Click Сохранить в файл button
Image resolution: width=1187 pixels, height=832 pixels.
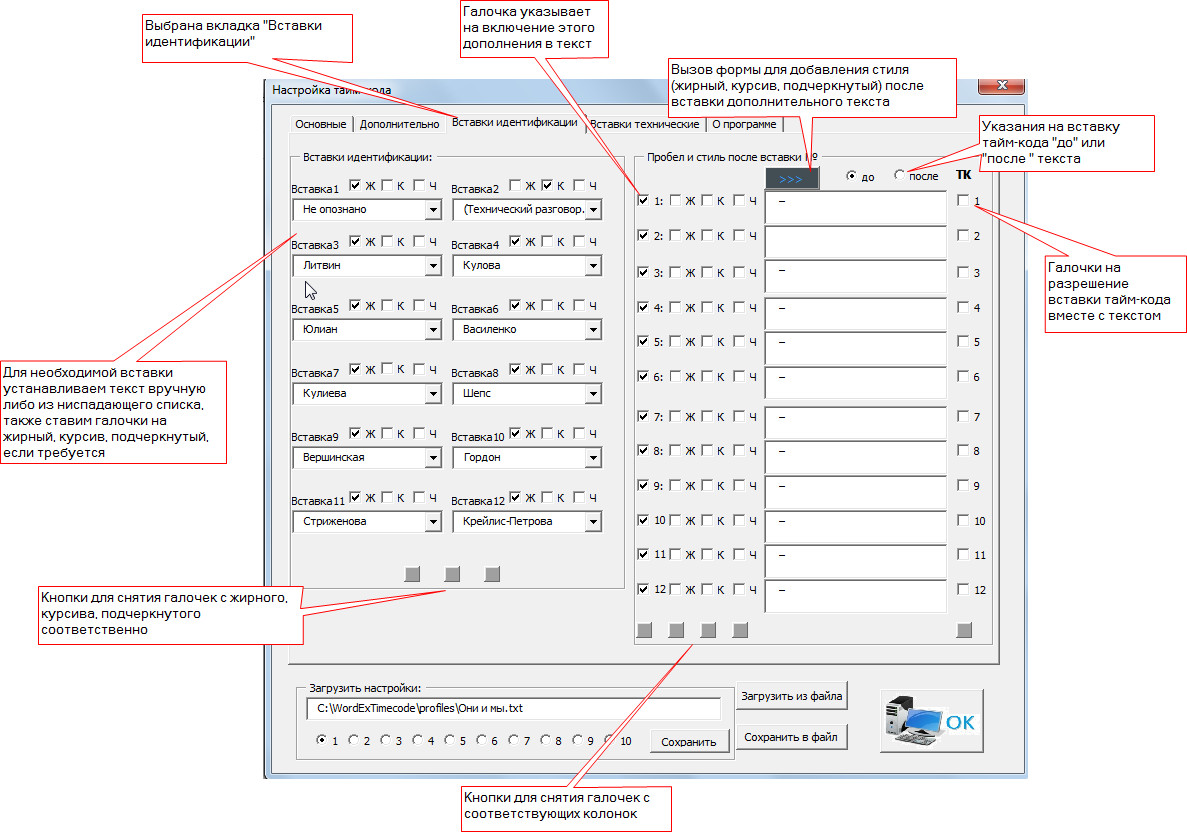(791, 737)
